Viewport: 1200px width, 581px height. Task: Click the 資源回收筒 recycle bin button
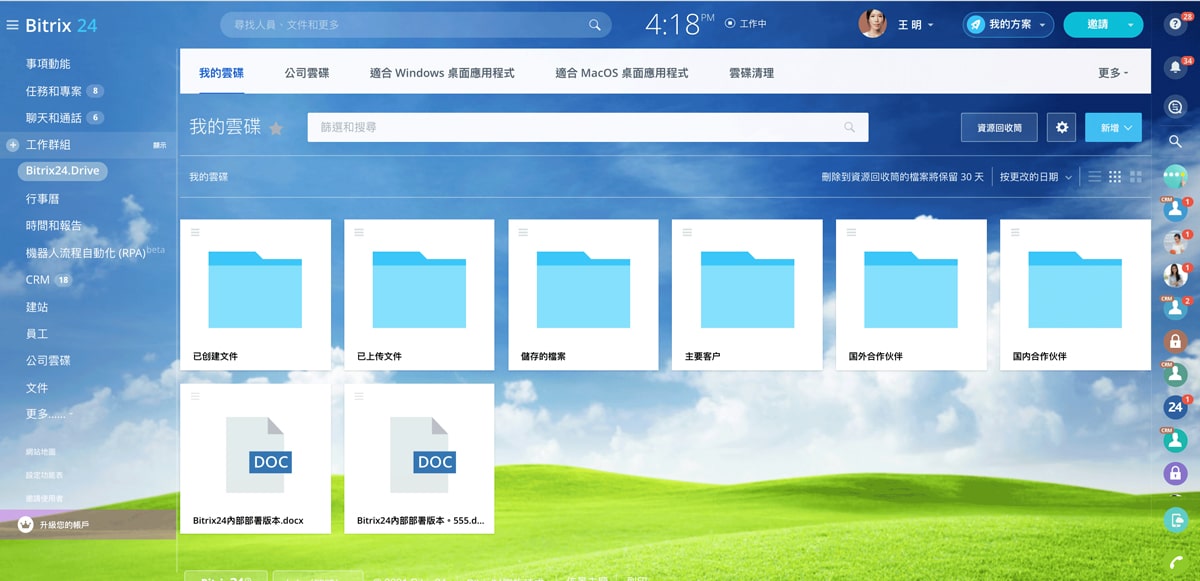pyautogui.click(x=999, y=127)
